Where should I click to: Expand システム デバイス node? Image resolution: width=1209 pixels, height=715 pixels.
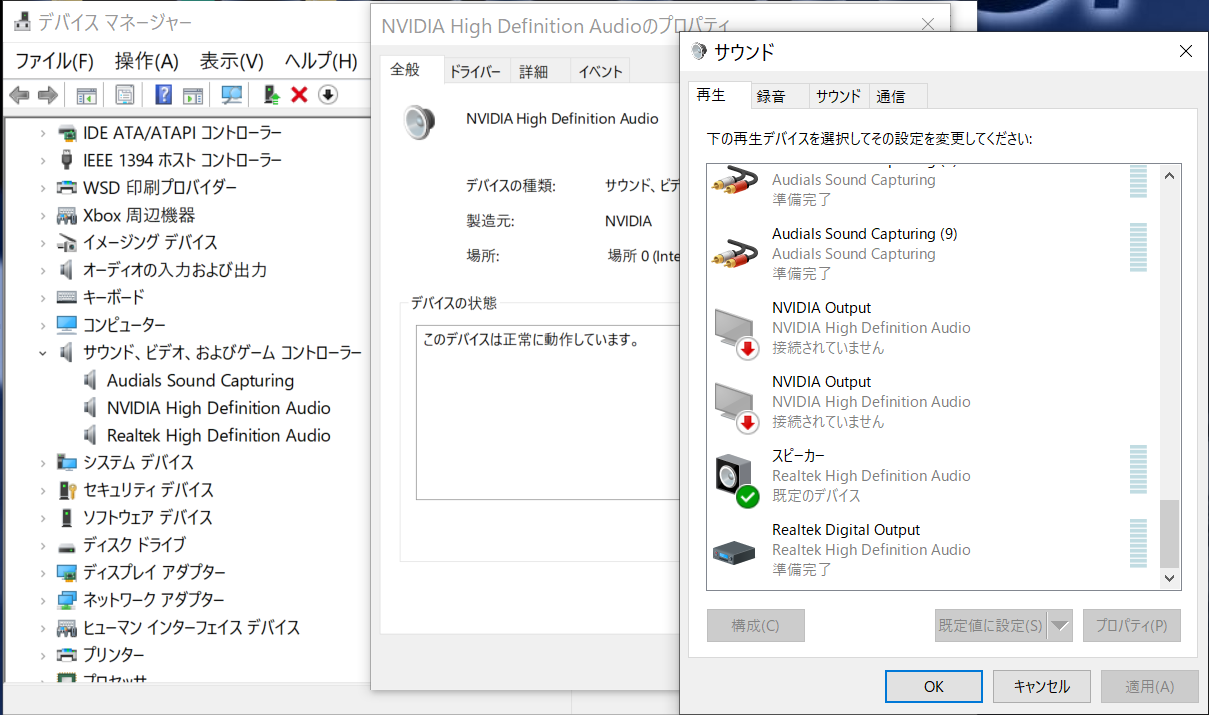43,463
